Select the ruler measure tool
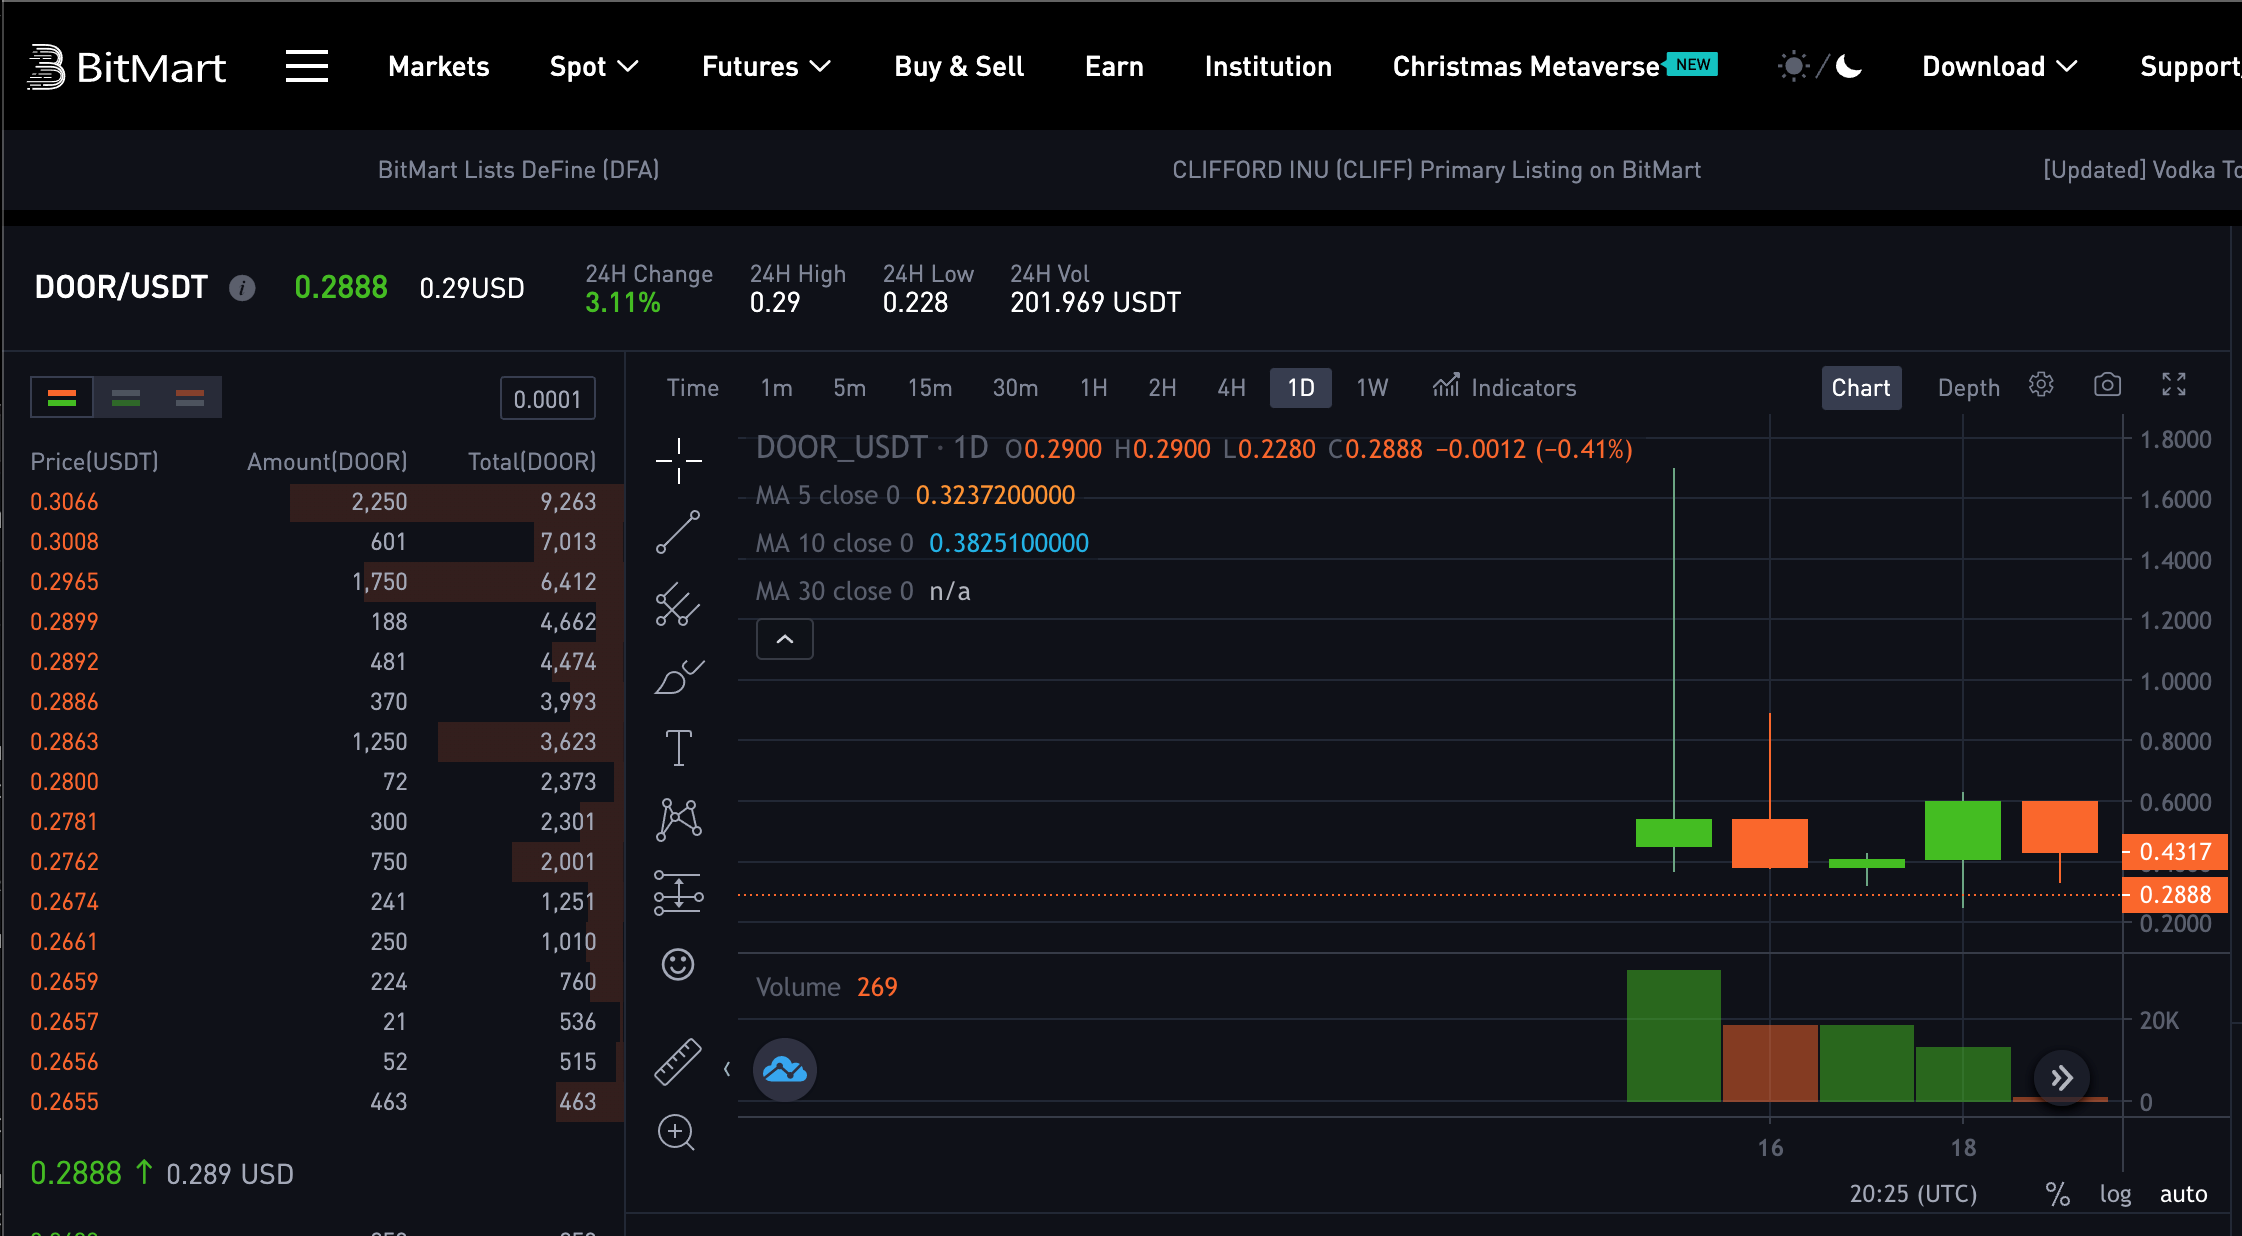 tap(678, 1061)
